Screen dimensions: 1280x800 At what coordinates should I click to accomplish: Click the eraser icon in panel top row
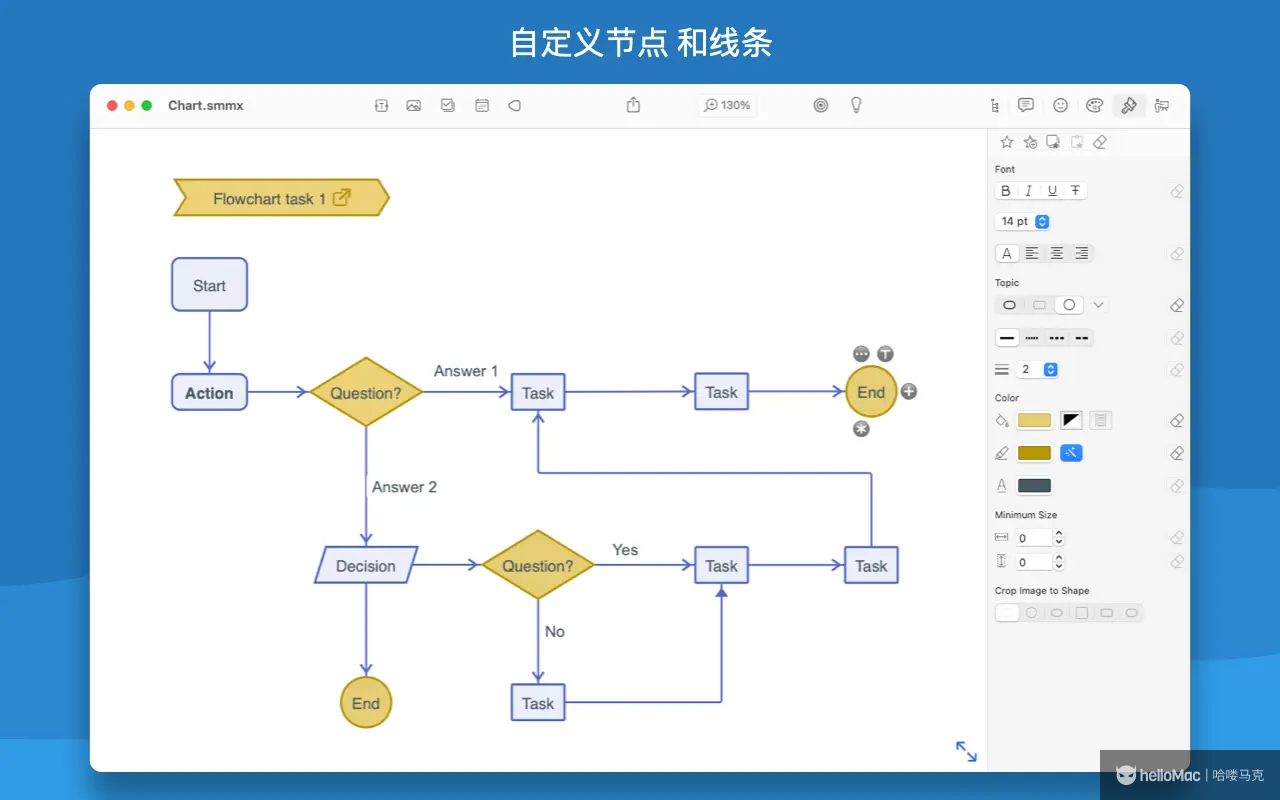(x=1100, y=142)
